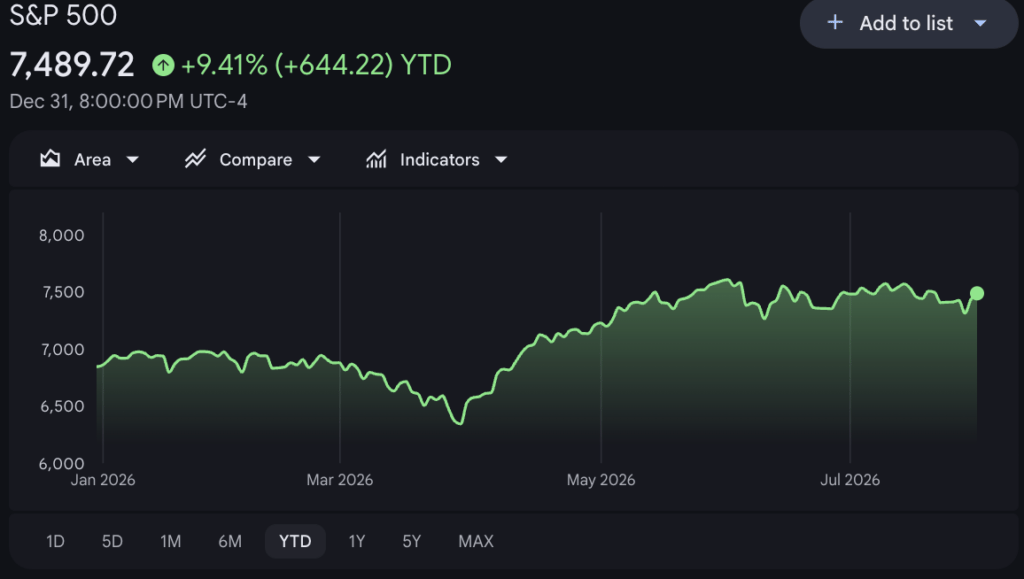This screenshot has width=1024, height=579.
Task: Expand the Area chart type dropdown arrow
Action: pos(133,159)
